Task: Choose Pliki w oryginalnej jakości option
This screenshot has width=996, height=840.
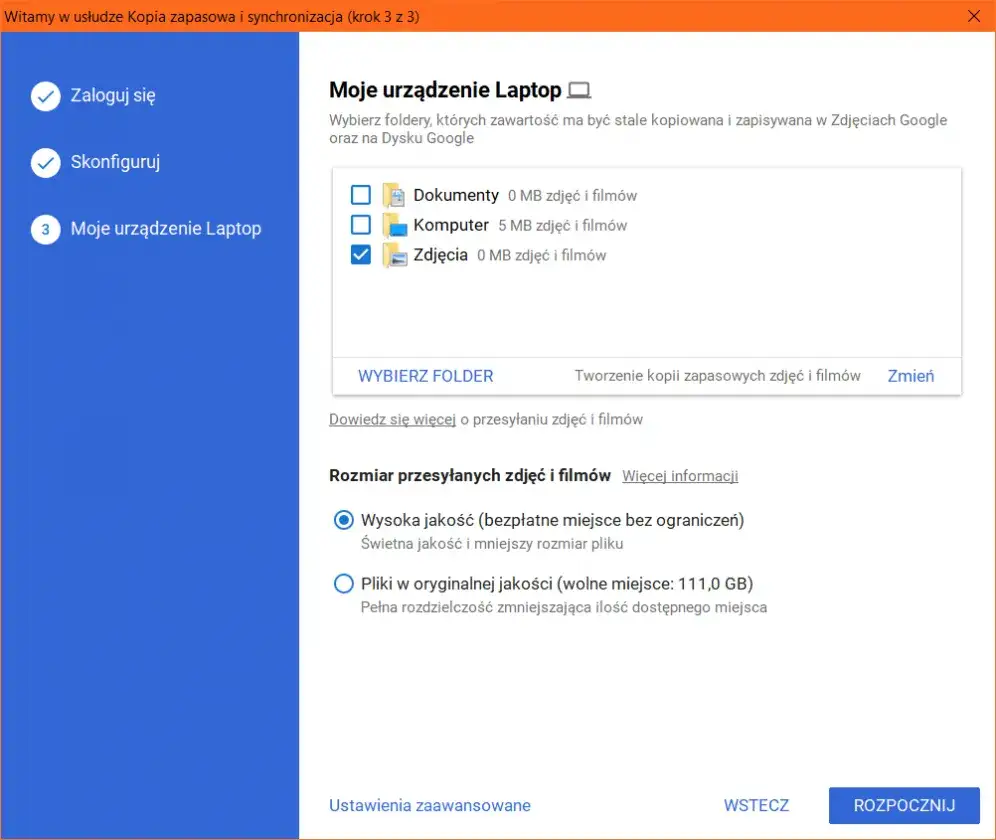Action: coord(344,583)
